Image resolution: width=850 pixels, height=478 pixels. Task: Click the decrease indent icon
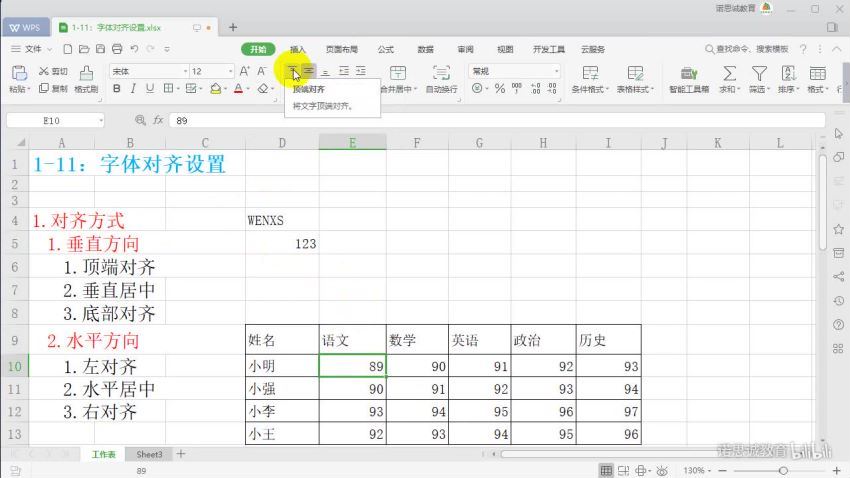pos(344,71)
